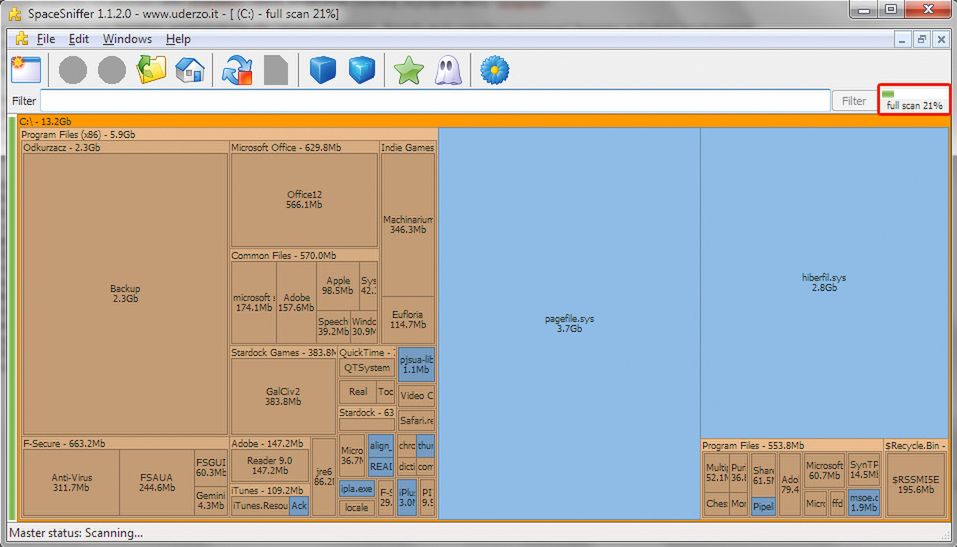Start a new master scan with the refresh icon
The width and height of the screenshot is (957, 547).
[237, 70]
